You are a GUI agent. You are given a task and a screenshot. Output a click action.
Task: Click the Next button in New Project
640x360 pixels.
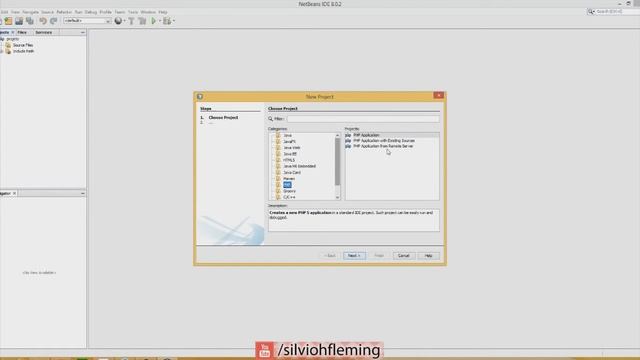pyautogui.click(x=354, y=256)
